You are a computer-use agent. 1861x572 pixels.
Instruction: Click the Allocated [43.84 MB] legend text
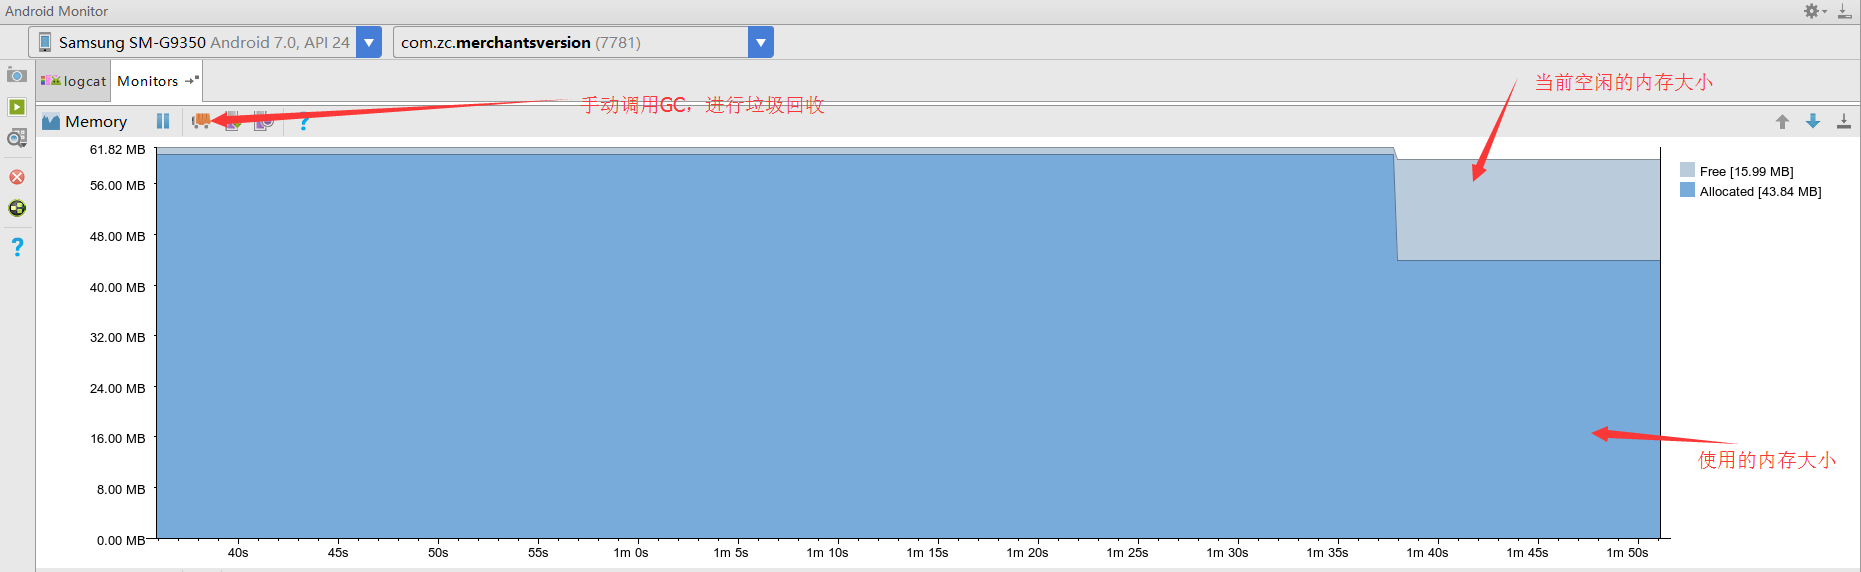coord(1761,192)
